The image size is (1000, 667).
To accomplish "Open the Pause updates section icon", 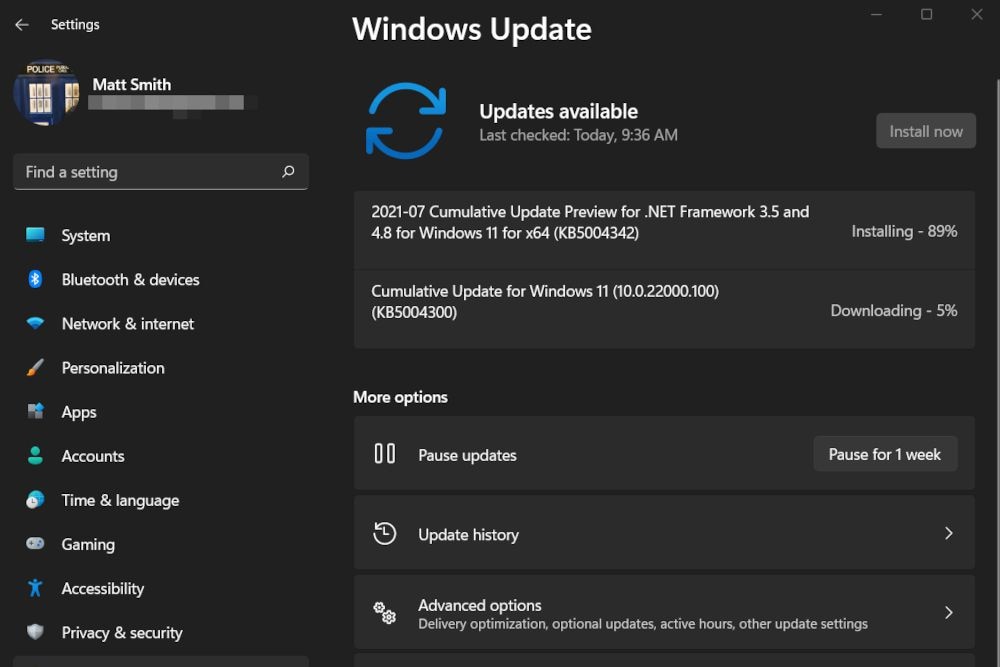I will pos(384,453).
